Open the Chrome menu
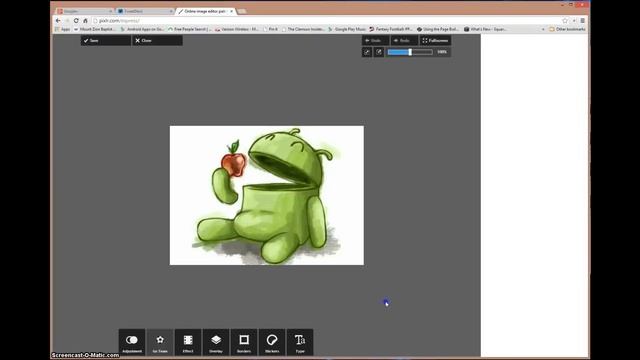 pos(582,20)
